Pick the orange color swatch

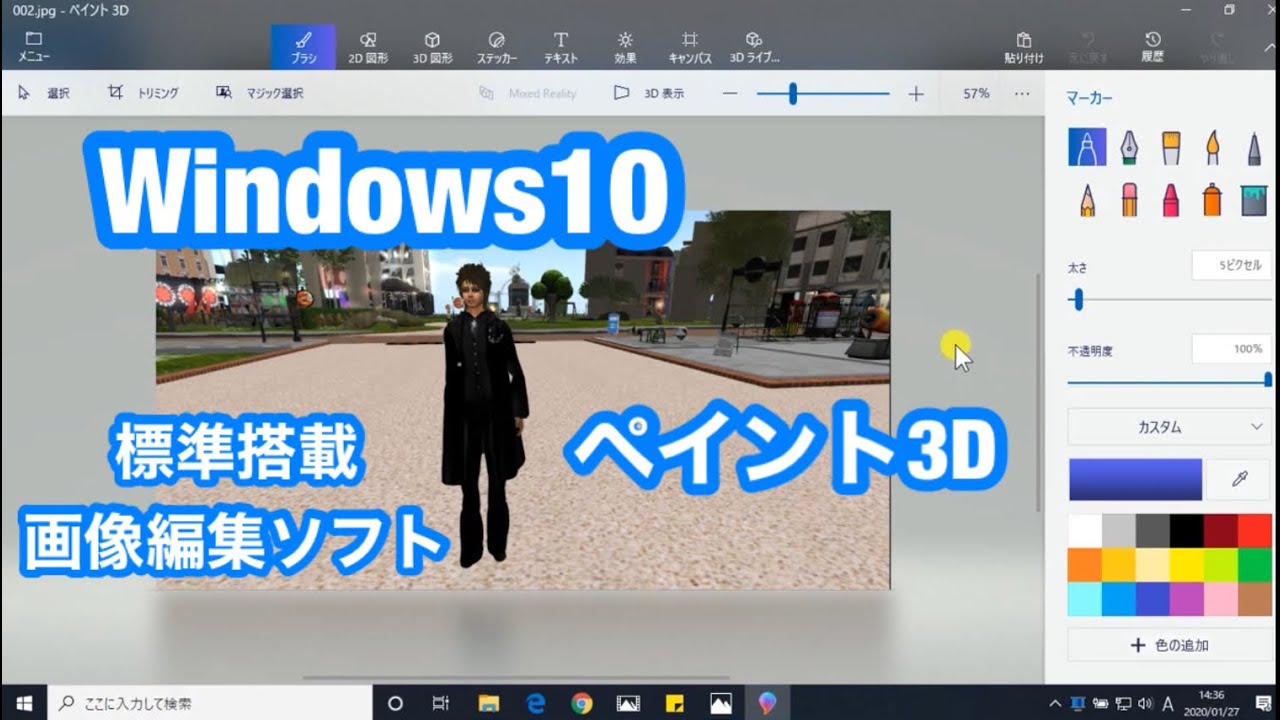point(1085,564)
